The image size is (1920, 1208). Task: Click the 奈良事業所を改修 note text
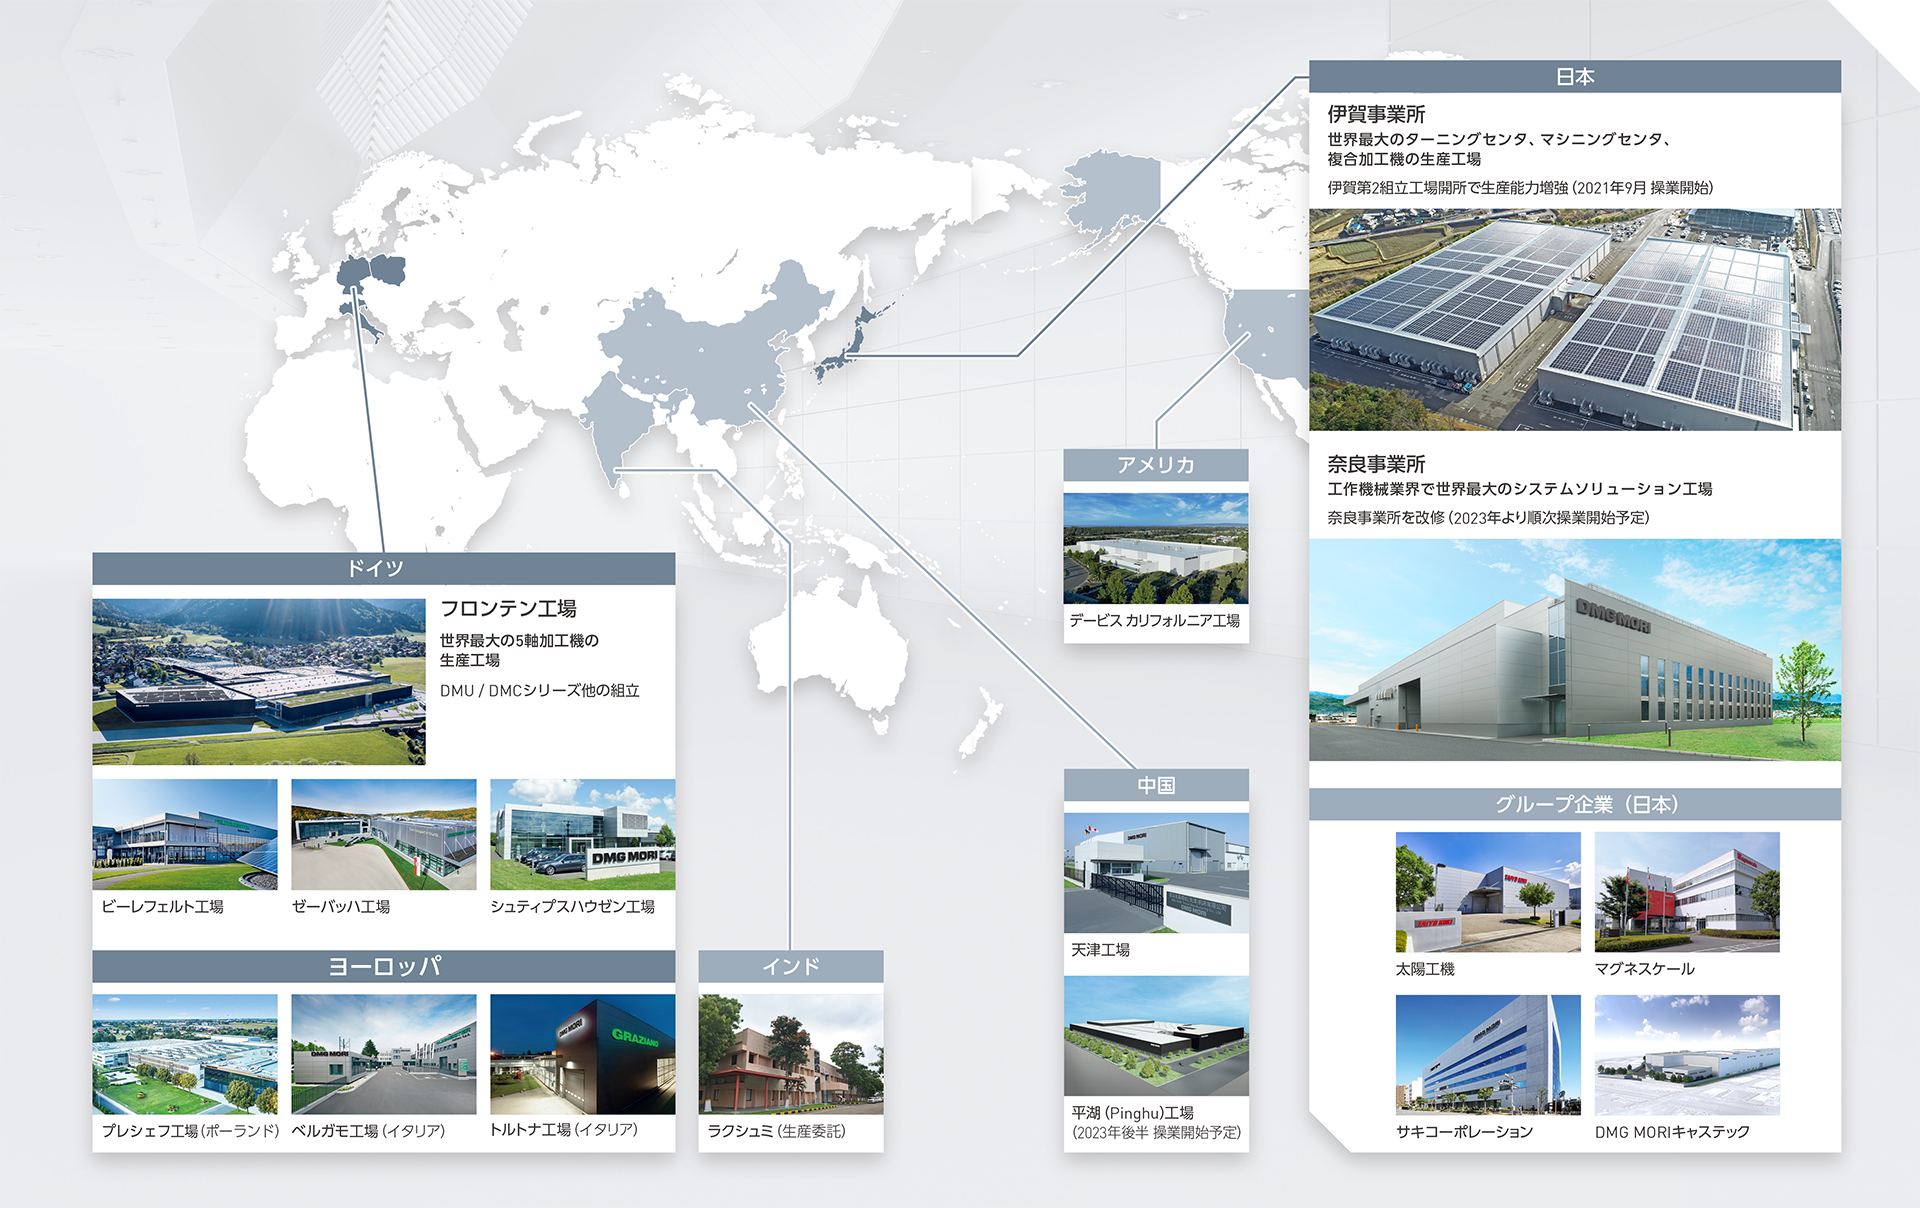(x=1488, y=518)
